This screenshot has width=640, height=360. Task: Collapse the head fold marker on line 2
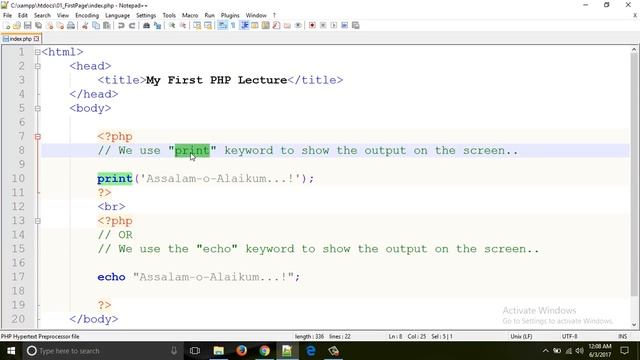coord(38,66)
